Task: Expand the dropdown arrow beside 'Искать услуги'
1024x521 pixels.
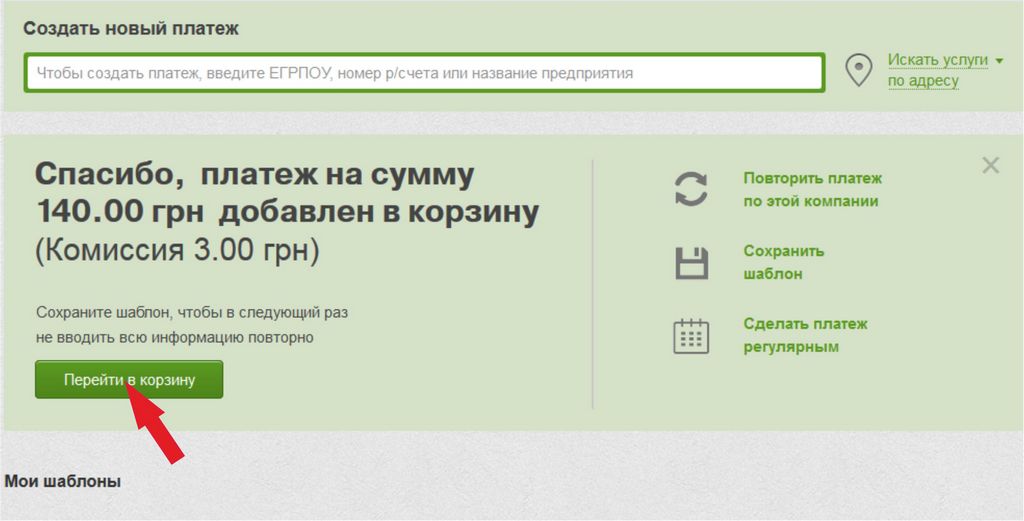Action: point(999,61)
